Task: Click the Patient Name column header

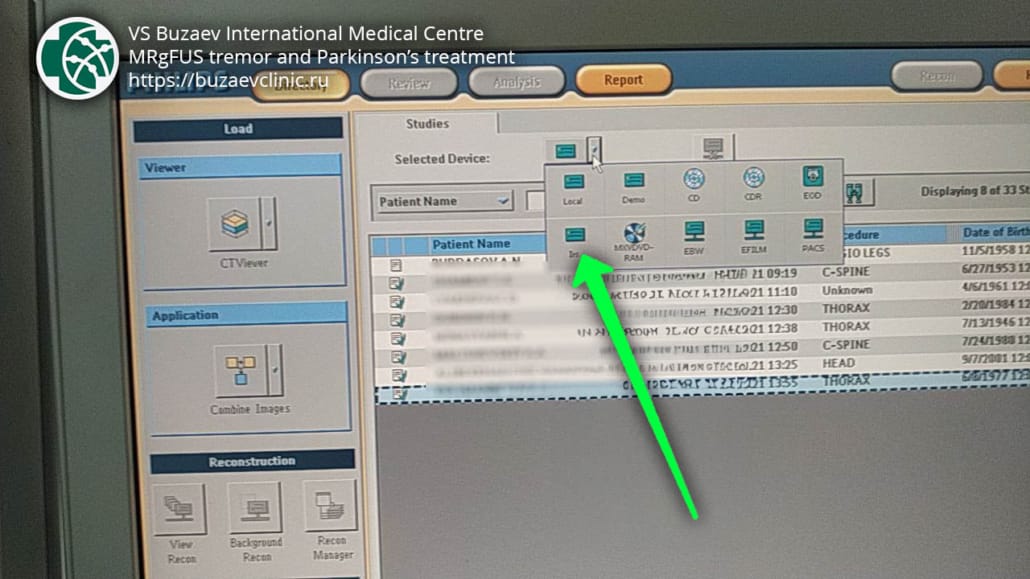Action: 470,244
